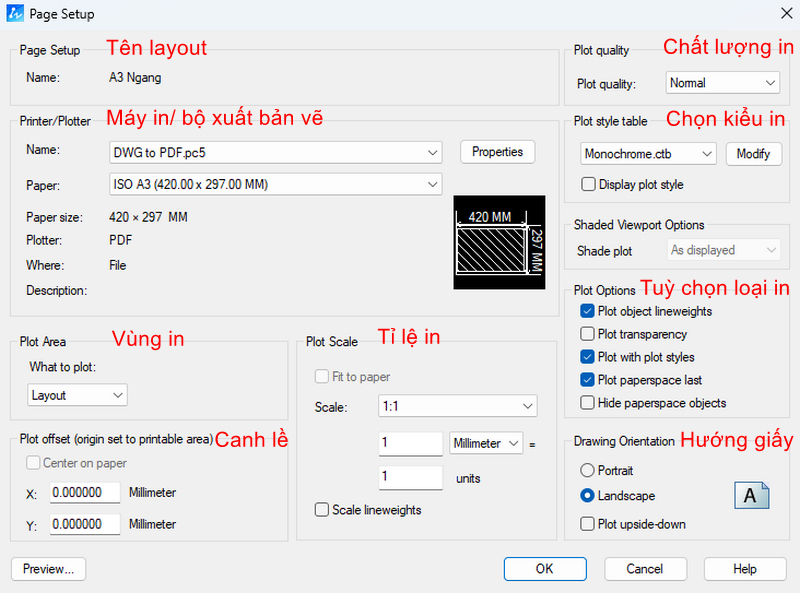Click the Paper size 420 × 297 MM value

click(148, 217)
